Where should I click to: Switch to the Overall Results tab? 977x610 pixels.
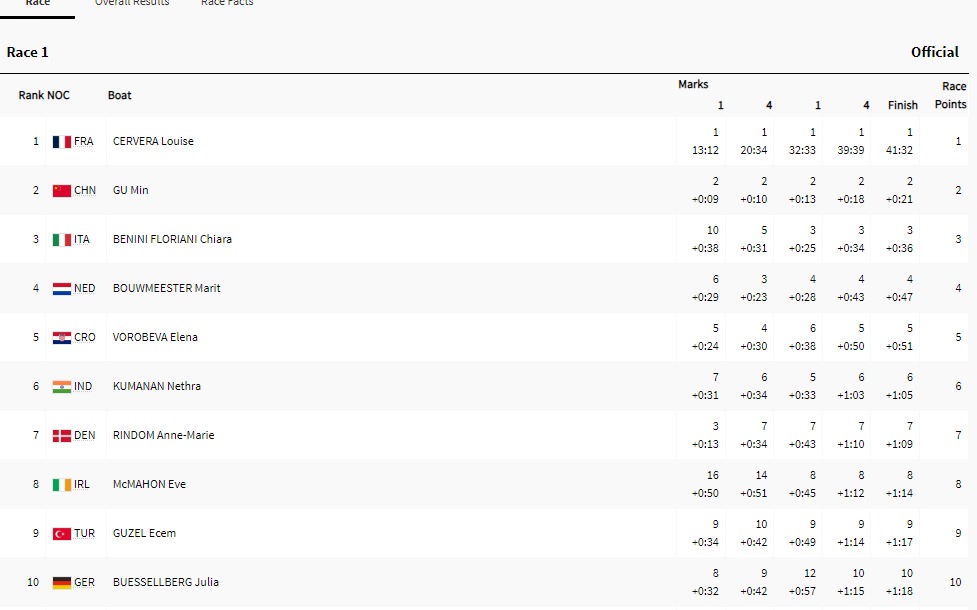pyautogui.click(x=132, y=4)
